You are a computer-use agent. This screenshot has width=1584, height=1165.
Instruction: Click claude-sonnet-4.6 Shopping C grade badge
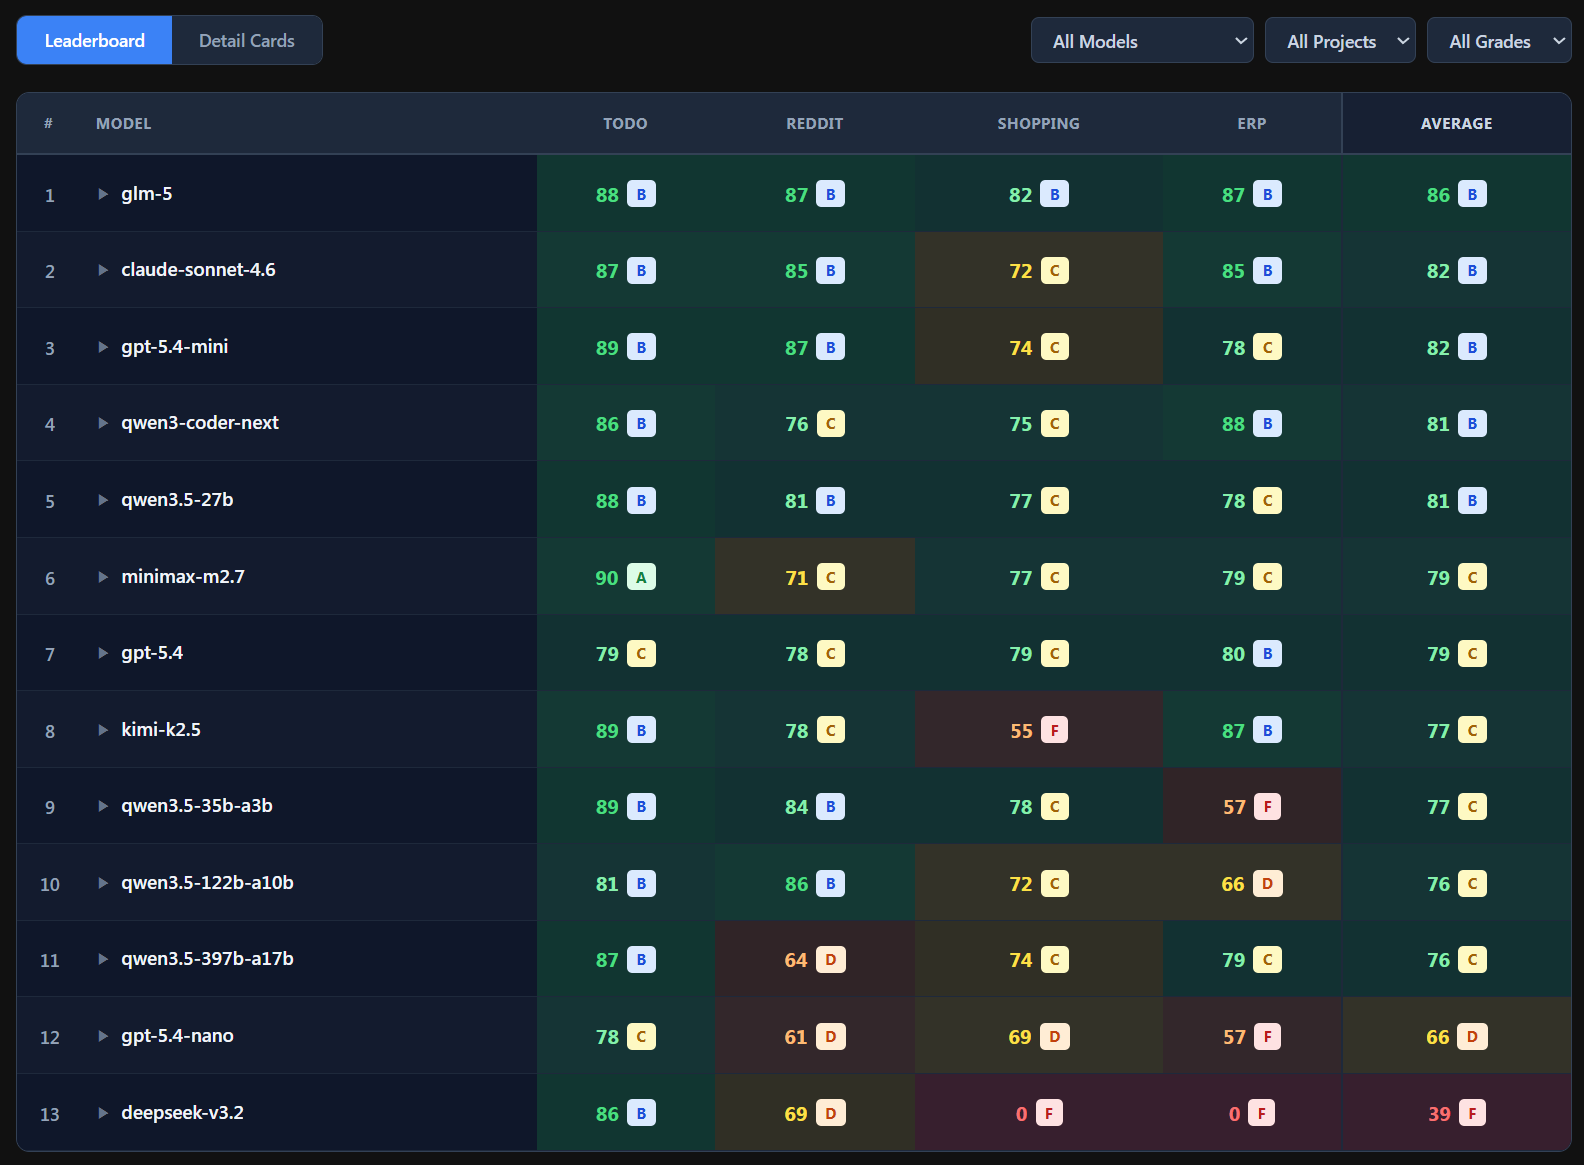point(1054,271)
